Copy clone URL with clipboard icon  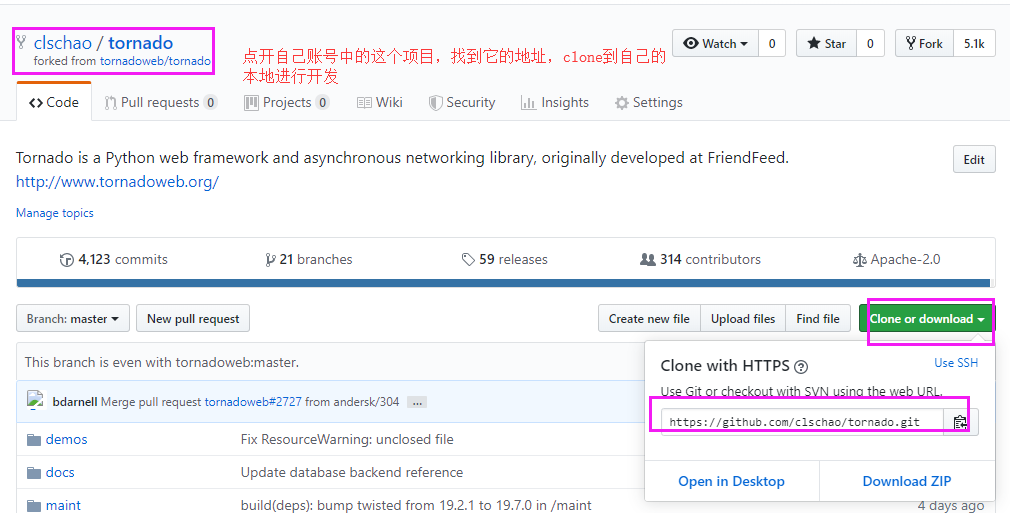pos(960,422)
